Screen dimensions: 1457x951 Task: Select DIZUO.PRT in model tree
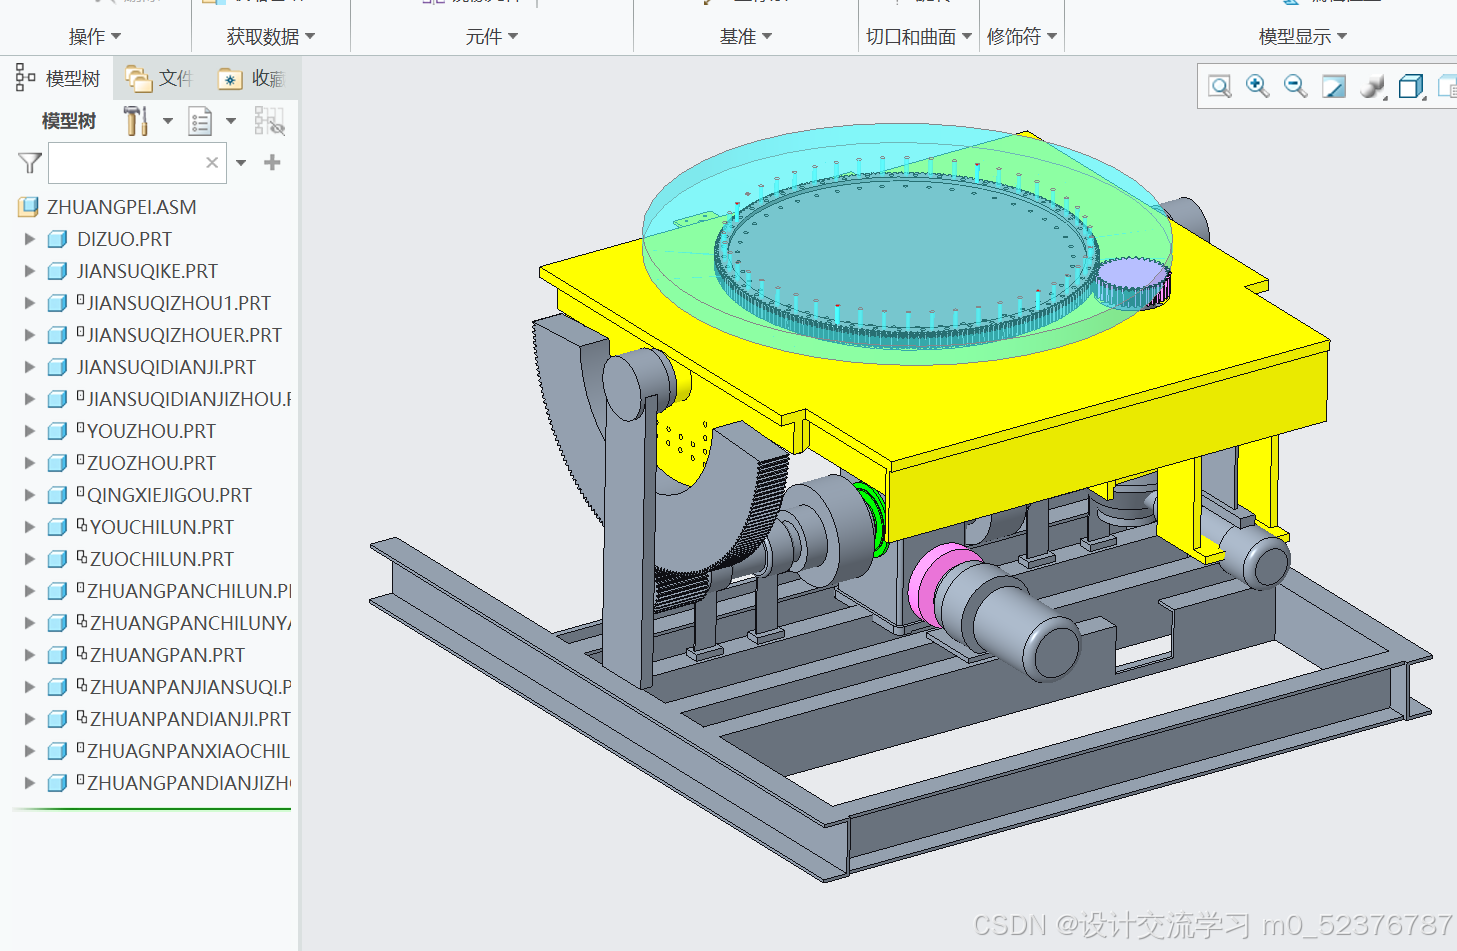(x=124, y=239)
